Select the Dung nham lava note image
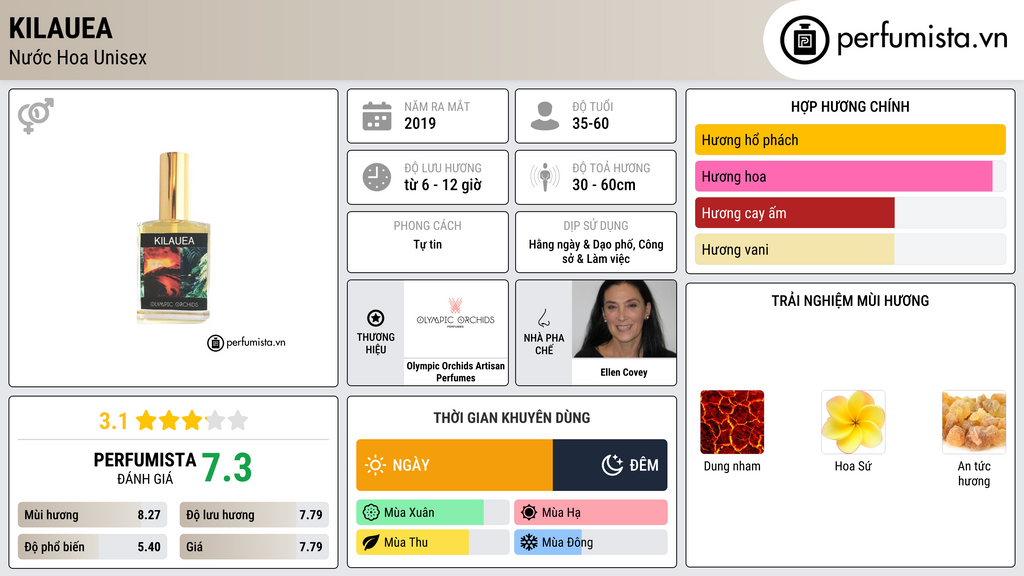 (732, 422)
